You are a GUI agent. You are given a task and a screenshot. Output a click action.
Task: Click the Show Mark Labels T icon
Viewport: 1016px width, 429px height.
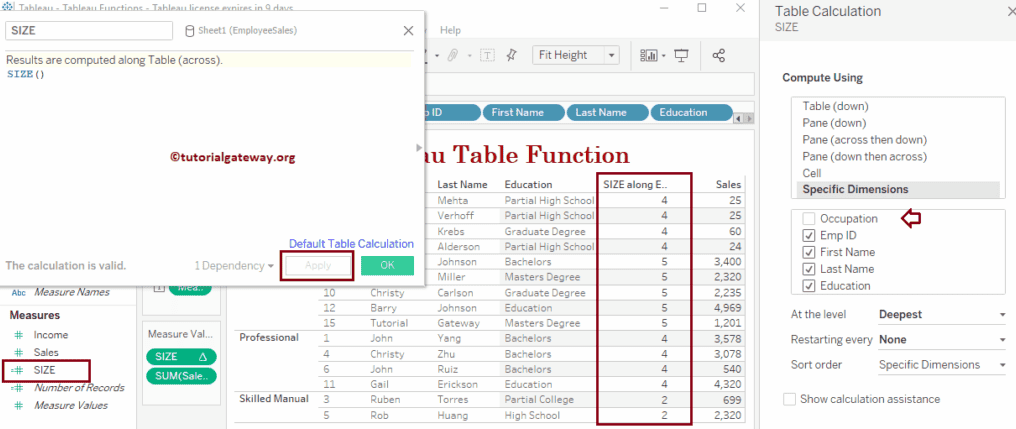coord(487,56)
